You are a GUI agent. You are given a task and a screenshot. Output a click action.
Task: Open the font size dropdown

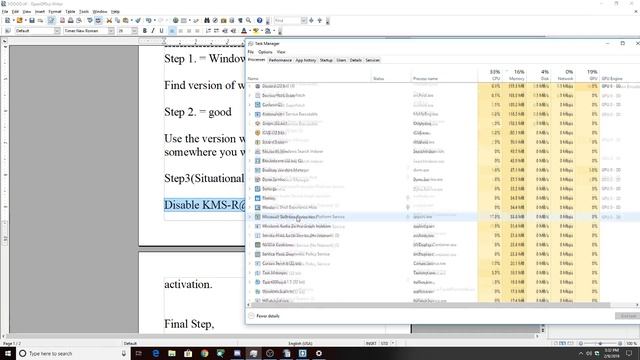tap(134, 31)
